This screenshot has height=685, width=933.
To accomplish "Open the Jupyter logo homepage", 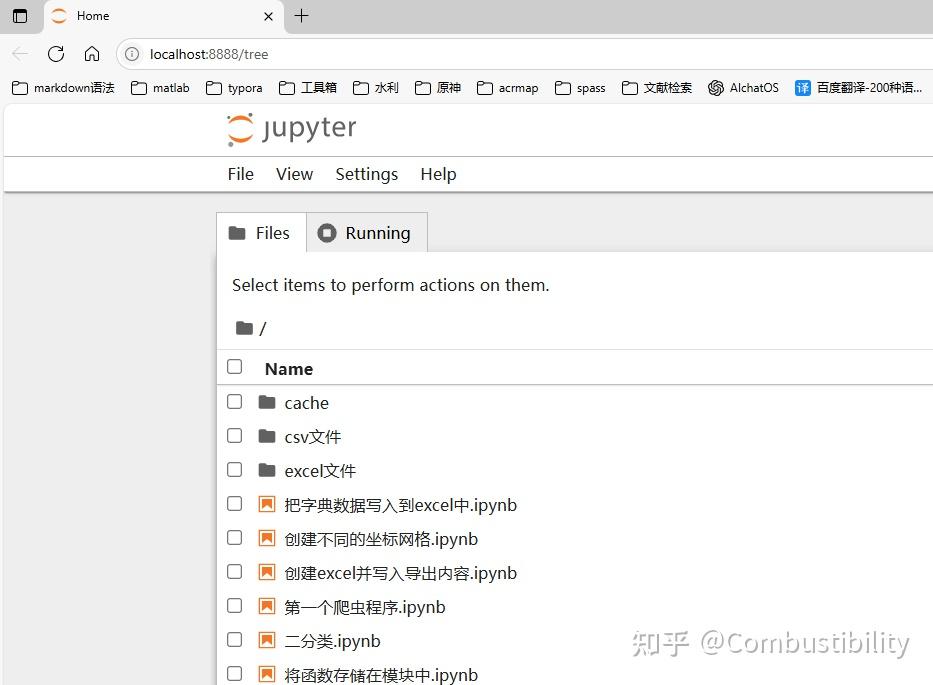I will click(x=290, y=128).
